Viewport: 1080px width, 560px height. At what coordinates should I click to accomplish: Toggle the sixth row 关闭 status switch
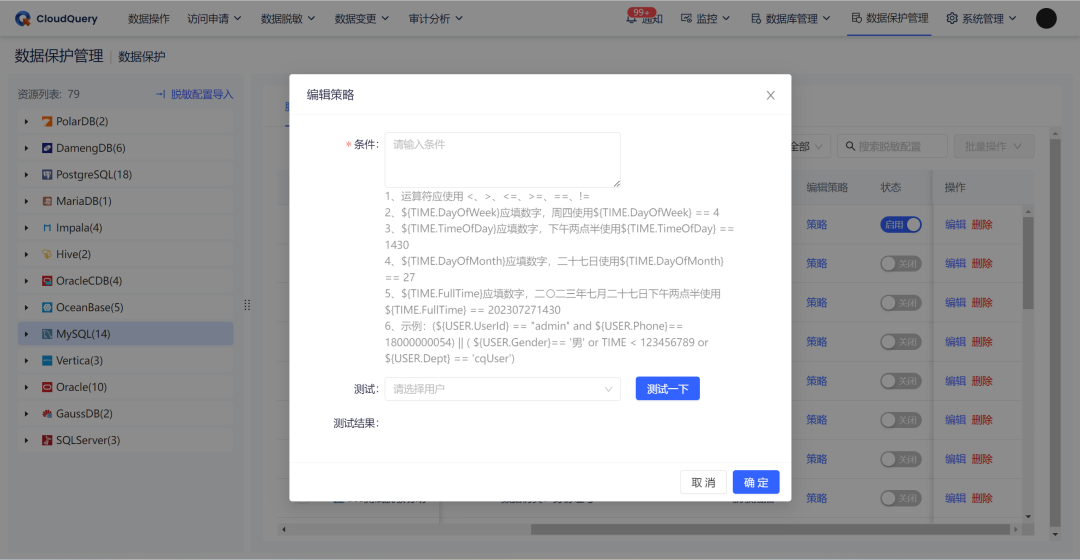(901, 420)
